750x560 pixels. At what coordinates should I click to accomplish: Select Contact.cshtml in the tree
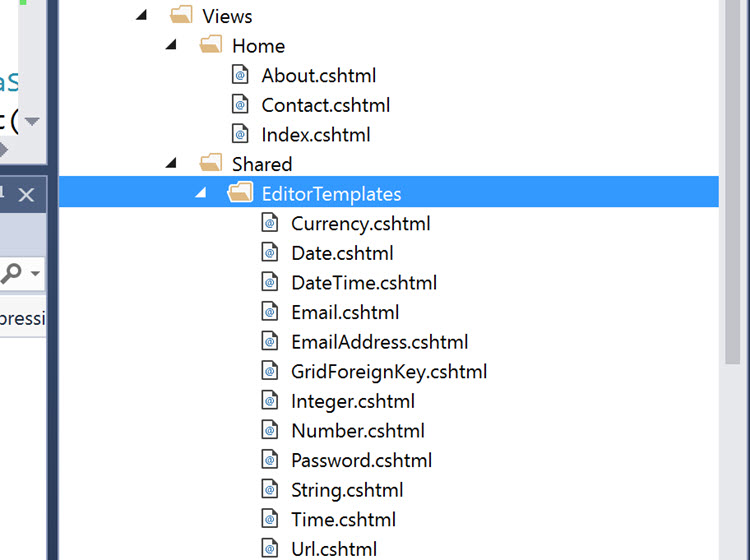326,105
